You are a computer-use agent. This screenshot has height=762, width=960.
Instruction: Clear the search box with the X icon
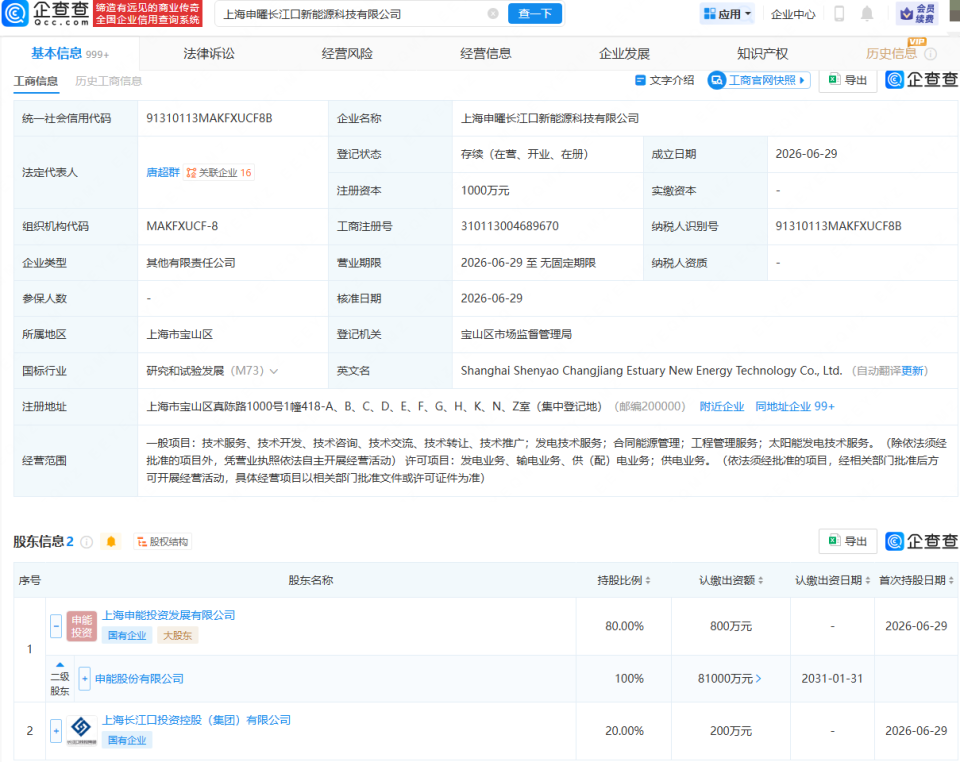[x=493, y=13]
